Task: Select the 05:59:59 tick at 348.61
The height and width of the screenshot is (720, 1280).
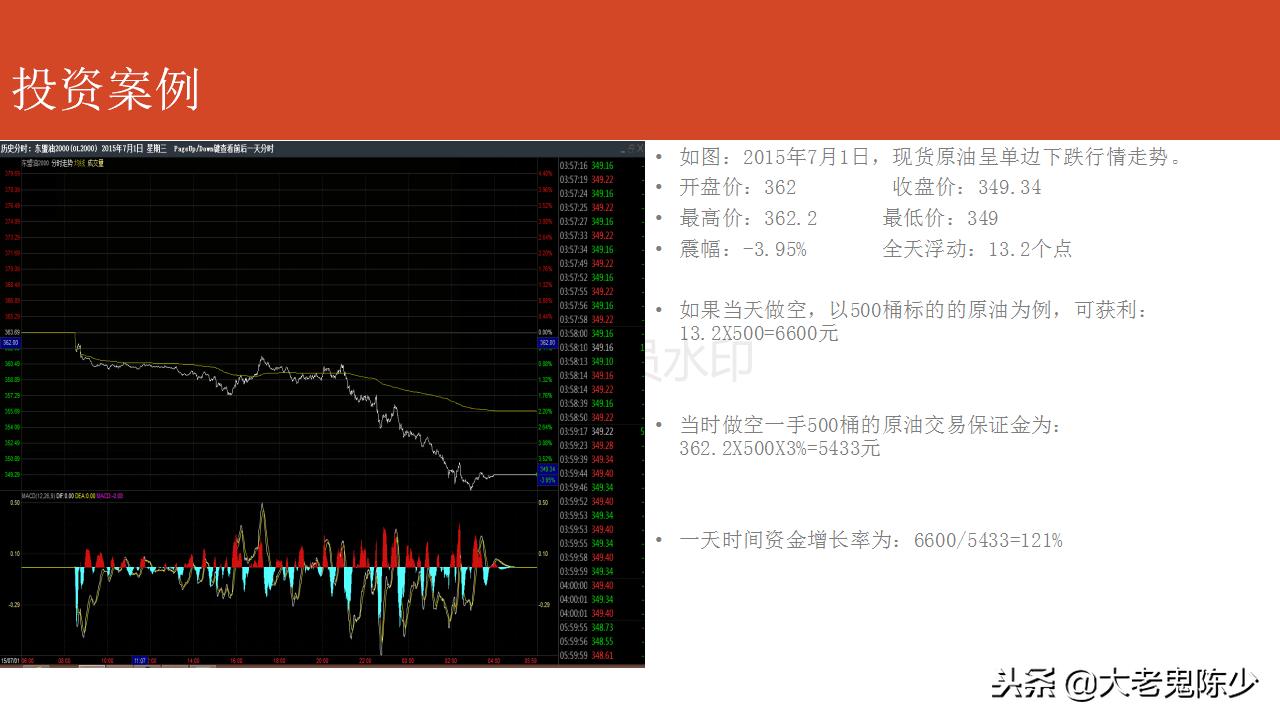Action: [586, 655]
